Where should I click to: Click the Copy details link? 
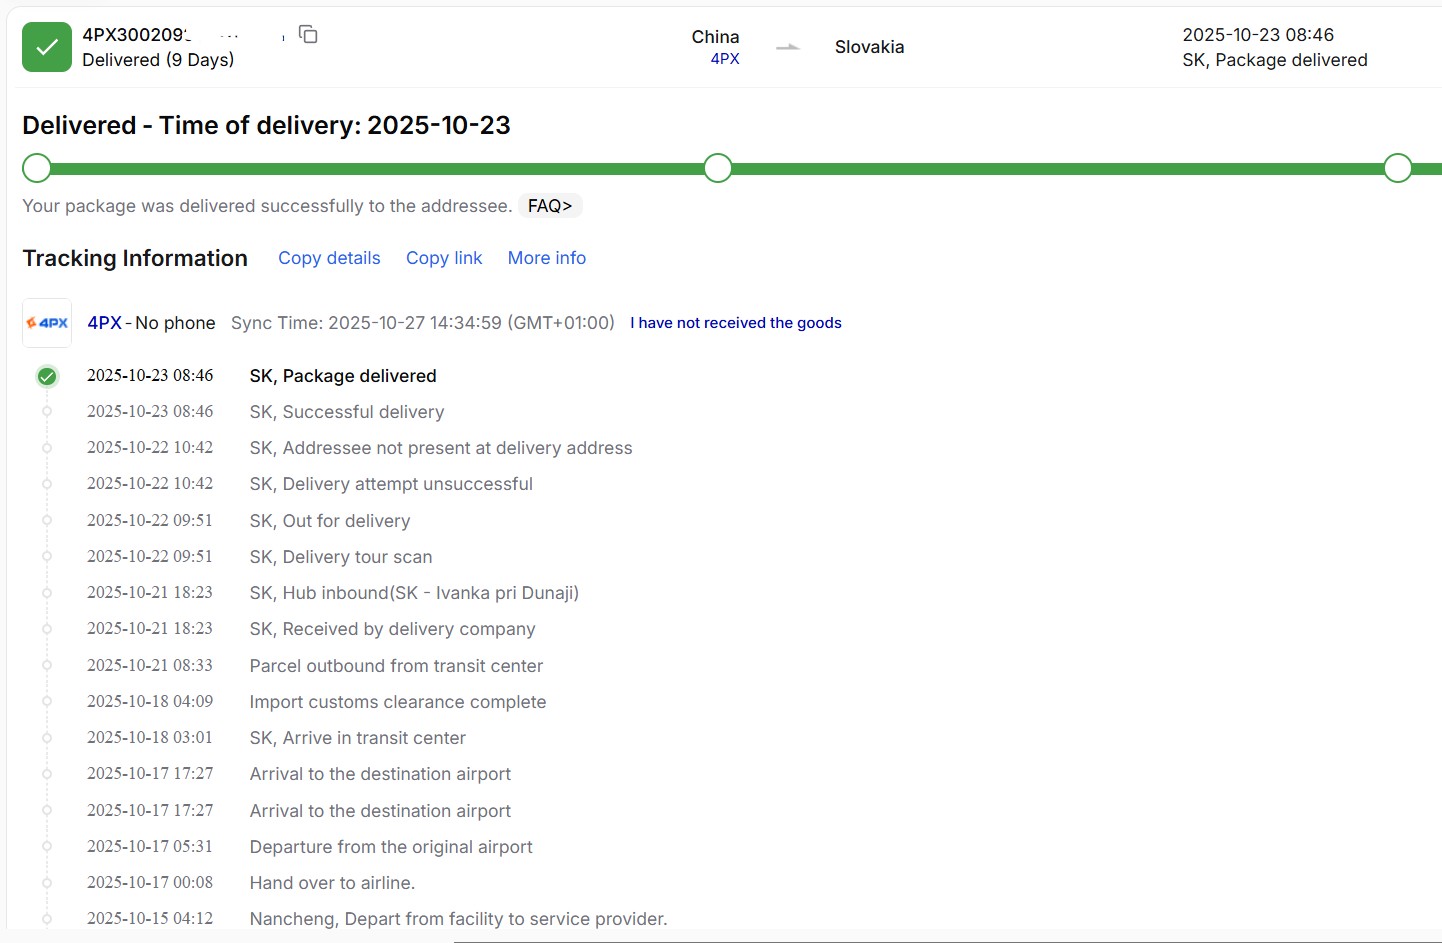pos(329,258)
